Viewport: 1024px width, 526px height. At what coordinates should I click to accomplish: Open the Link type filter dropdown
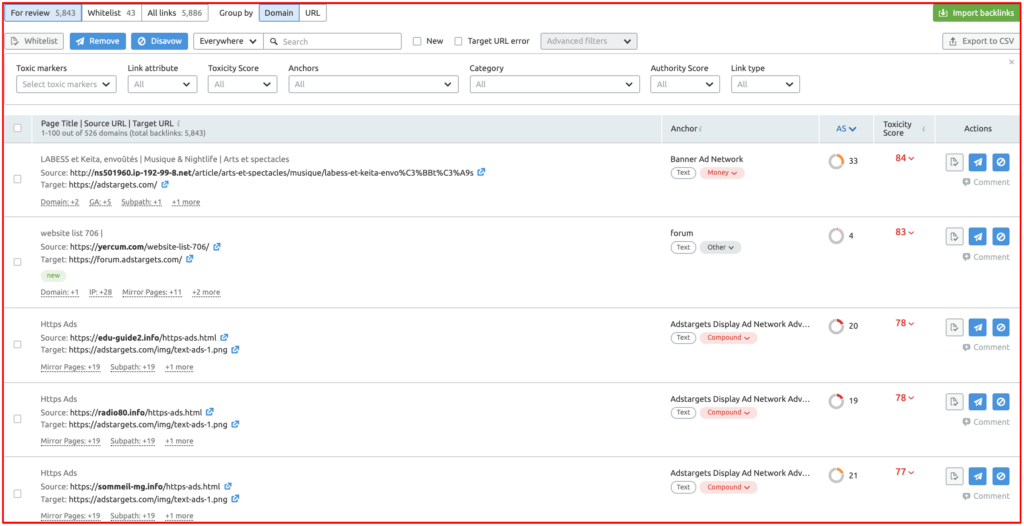[x=765, y=84]
